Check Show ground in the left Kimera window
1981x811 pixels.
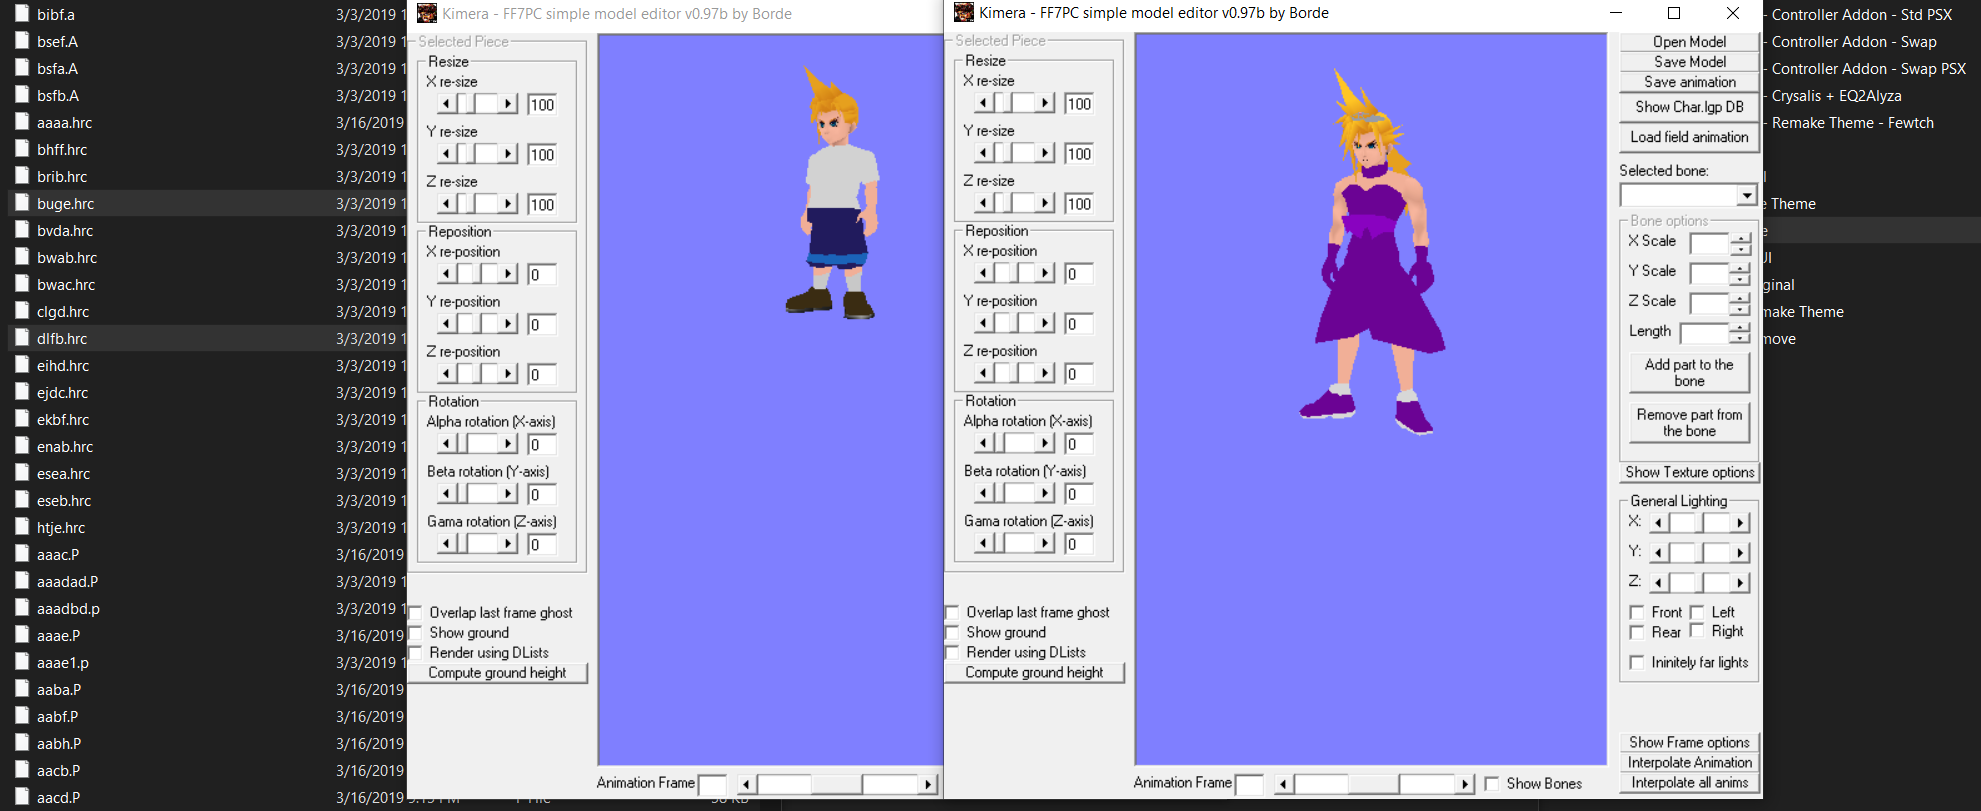coord(415,633)
